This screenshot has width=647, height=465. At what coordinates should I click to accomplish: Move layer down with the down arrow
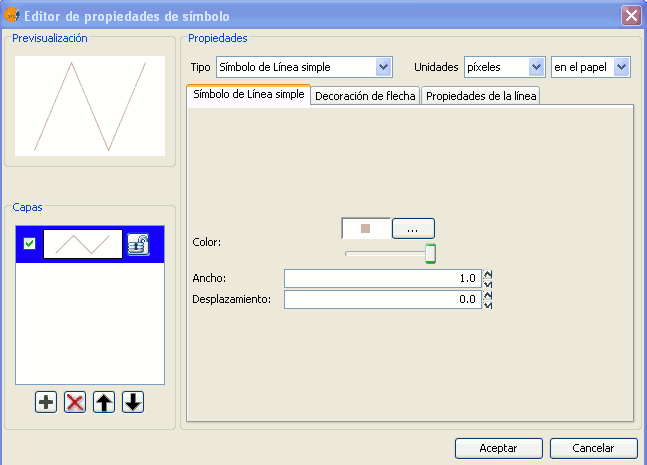coord(133,402)
